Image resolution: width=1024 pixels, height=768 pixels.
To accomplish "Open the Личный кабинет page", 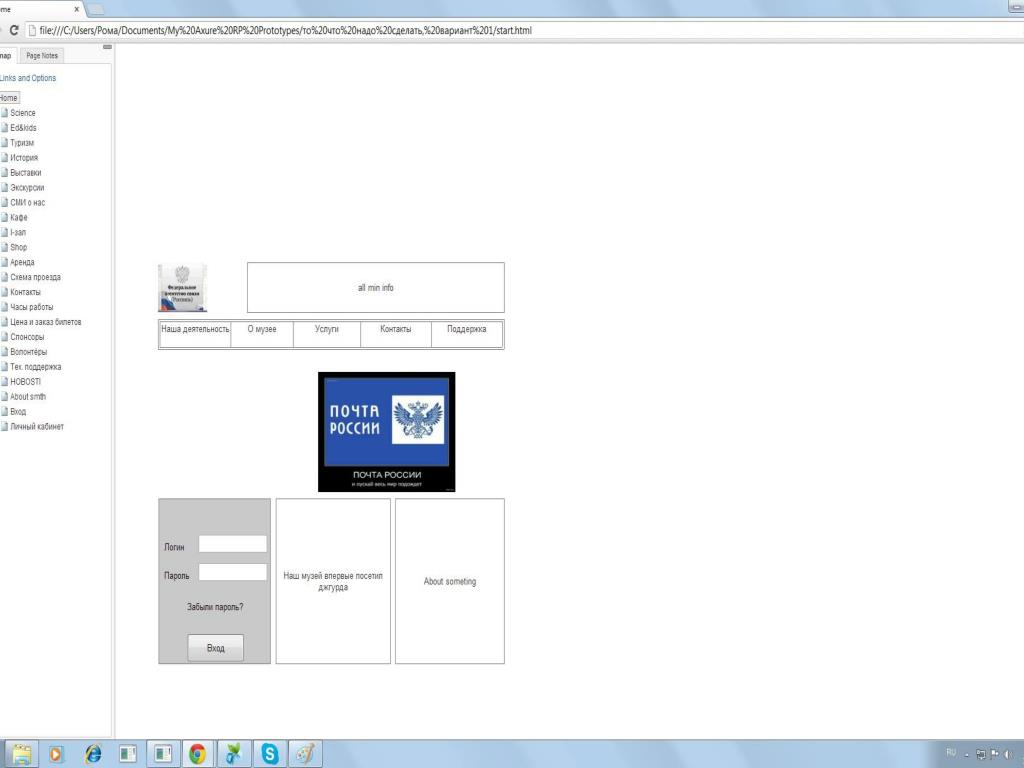I will [37, 426].
